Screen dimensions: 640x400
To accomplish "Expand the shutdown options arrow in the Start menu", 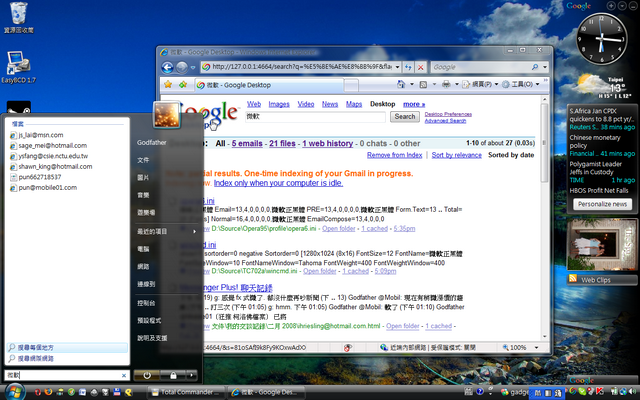I will (x=191, y=375).
